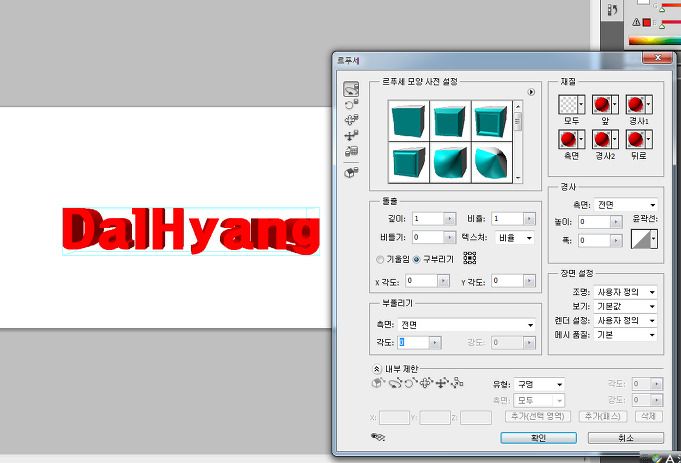This screenshot has height=463, width=681.
Task: Choose the second cube preset in top row
Action: tap(450, 121)
